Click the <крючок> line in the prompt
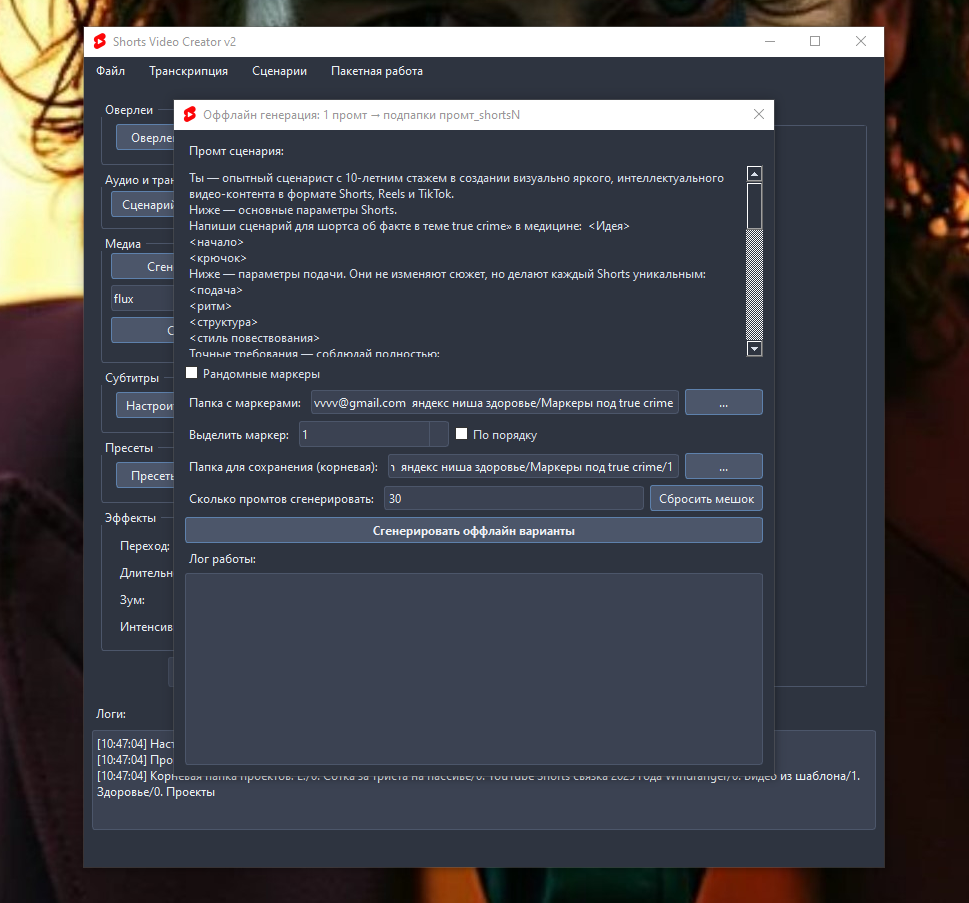 218,258
